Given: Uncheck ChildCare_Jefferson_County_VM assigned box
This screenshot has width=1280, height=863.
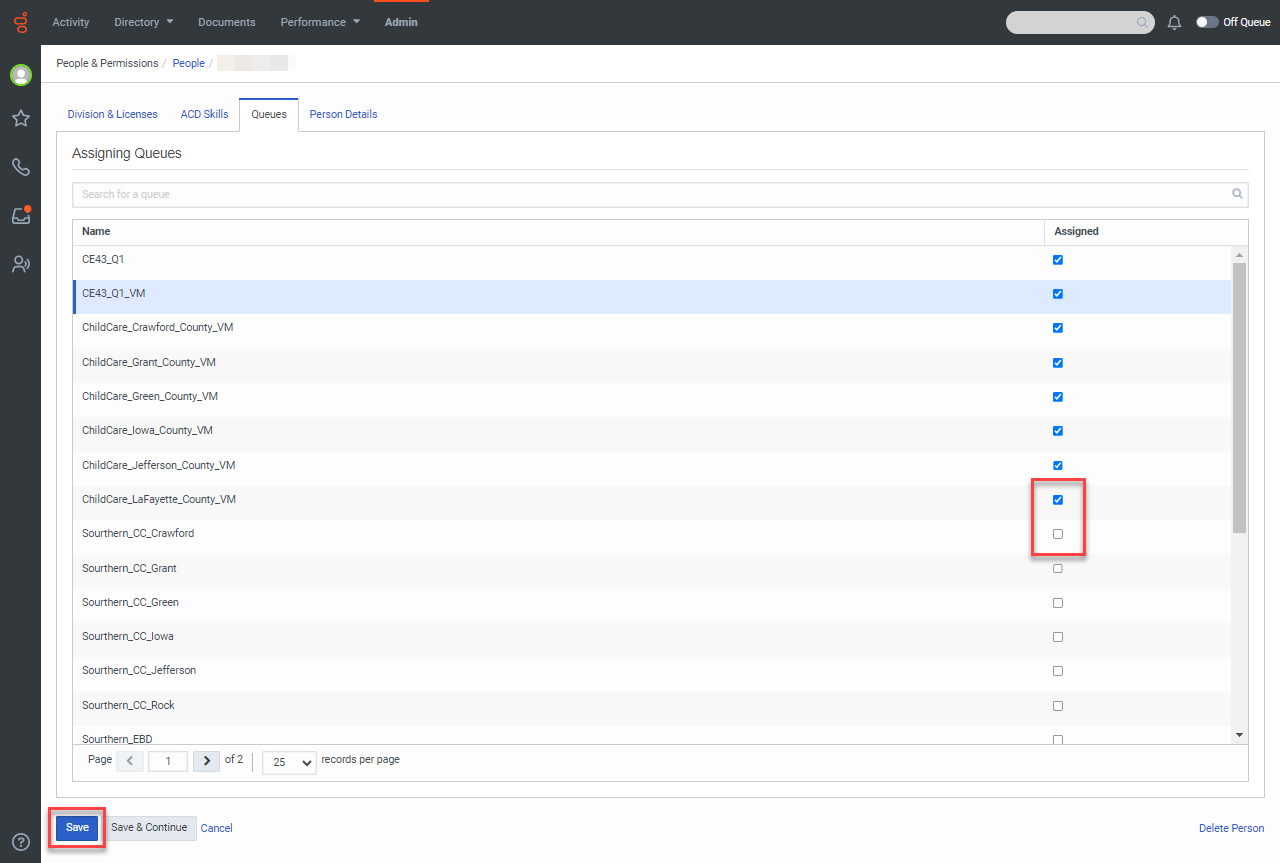Looking at the screenshot, I should [1058, 466].
